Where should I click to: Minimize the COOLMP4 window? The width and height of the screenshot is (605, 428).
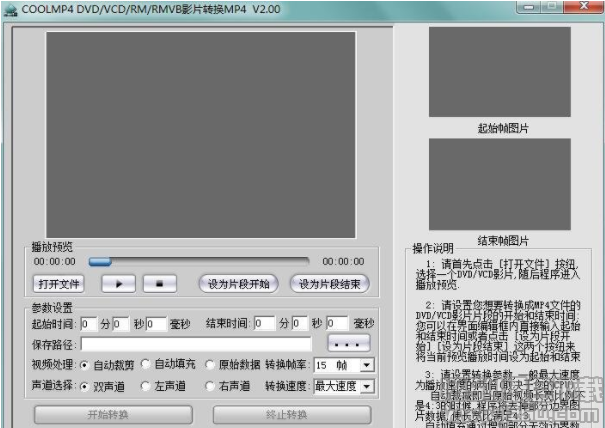pyautogui.click(x=530, y=7)
